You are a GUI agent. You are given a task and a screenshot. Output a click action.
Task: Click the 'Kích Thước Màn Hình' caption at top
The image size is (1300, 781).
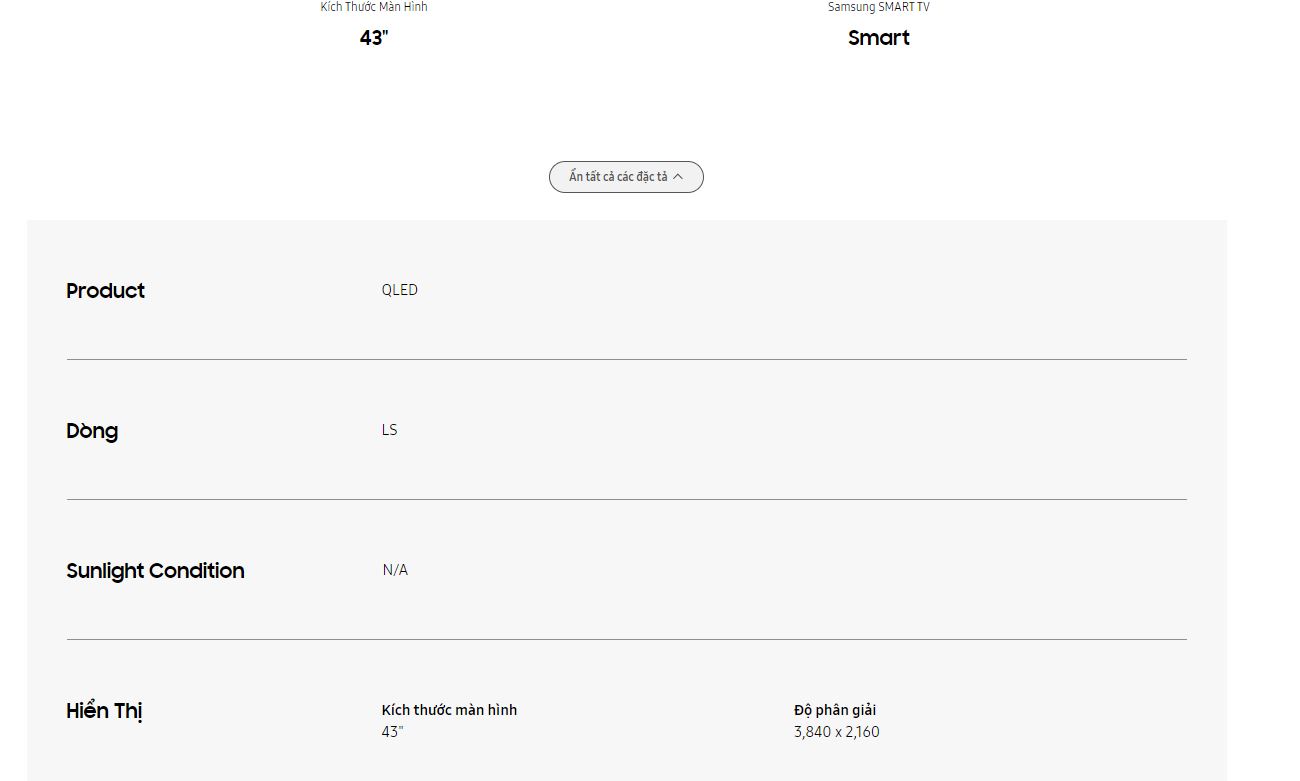pyautogui.click(x=374, y=7)
